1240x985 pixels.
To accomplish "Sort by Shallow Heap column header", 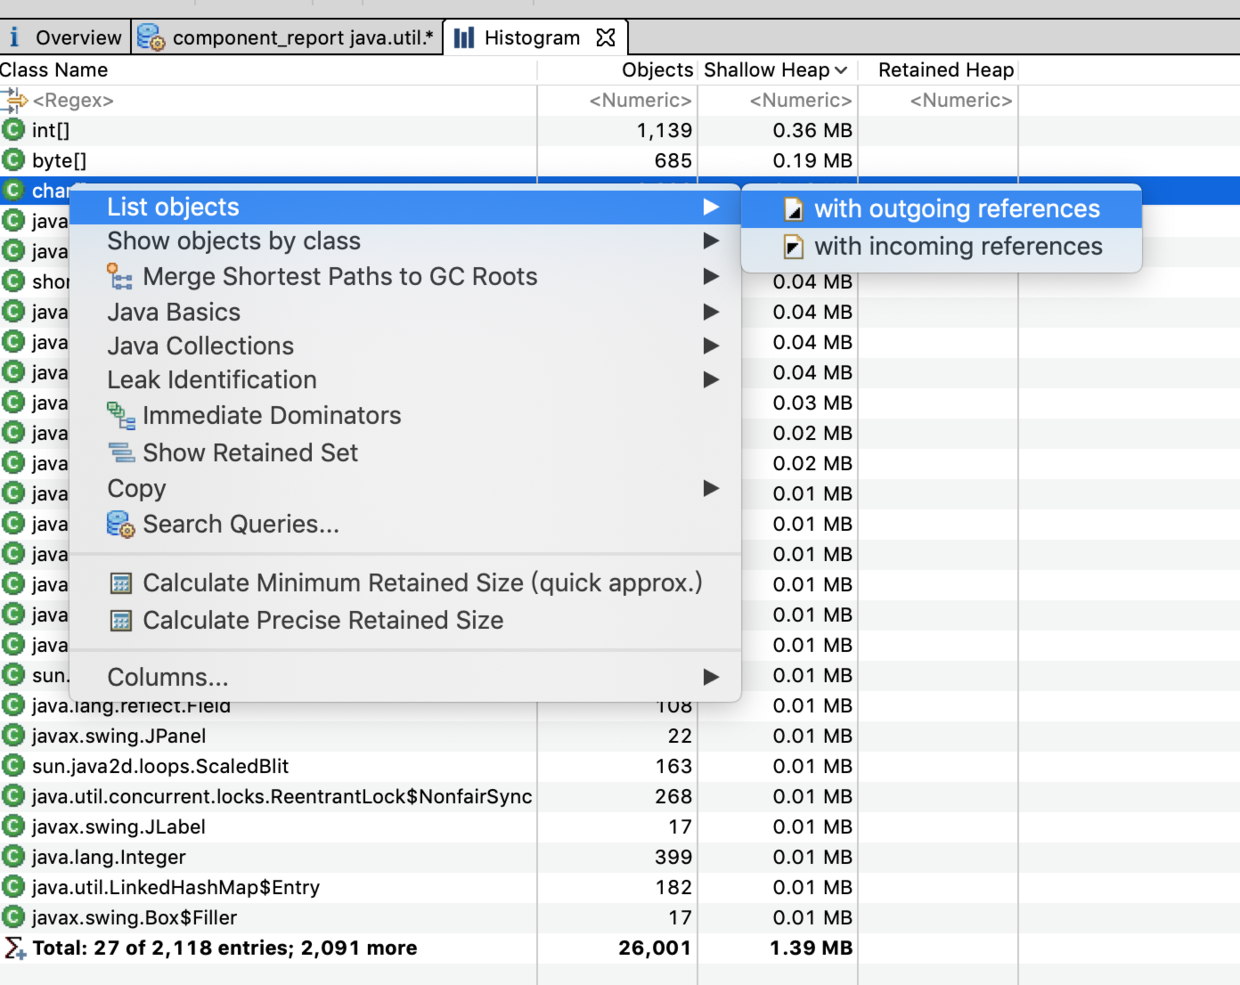I will coord(767,70).
